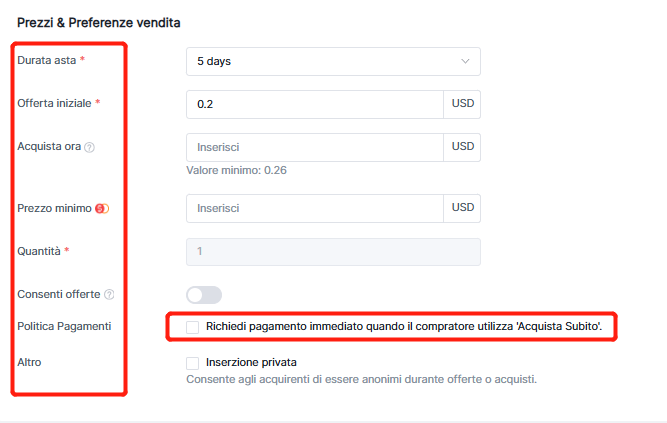Tick the Inserzione privata checkbox
The height and width of the screenshot is (423, 667).
(x=193, y=362)
